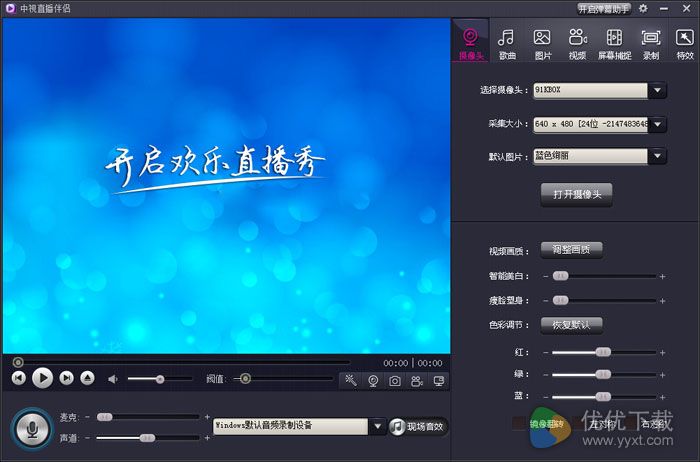Click the 640 x 480 capture size field

tap(590, 124)
